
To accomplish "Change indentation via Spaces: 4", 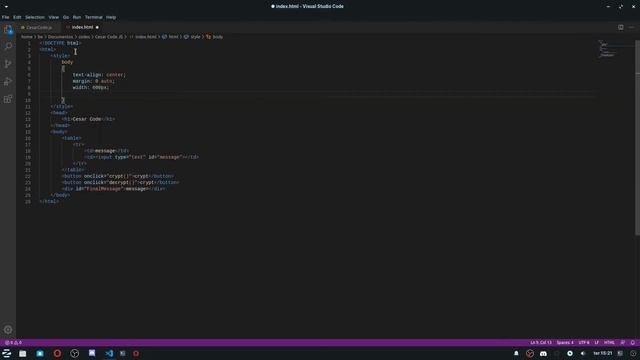I will pyautogui.click(x=565, y=342).
